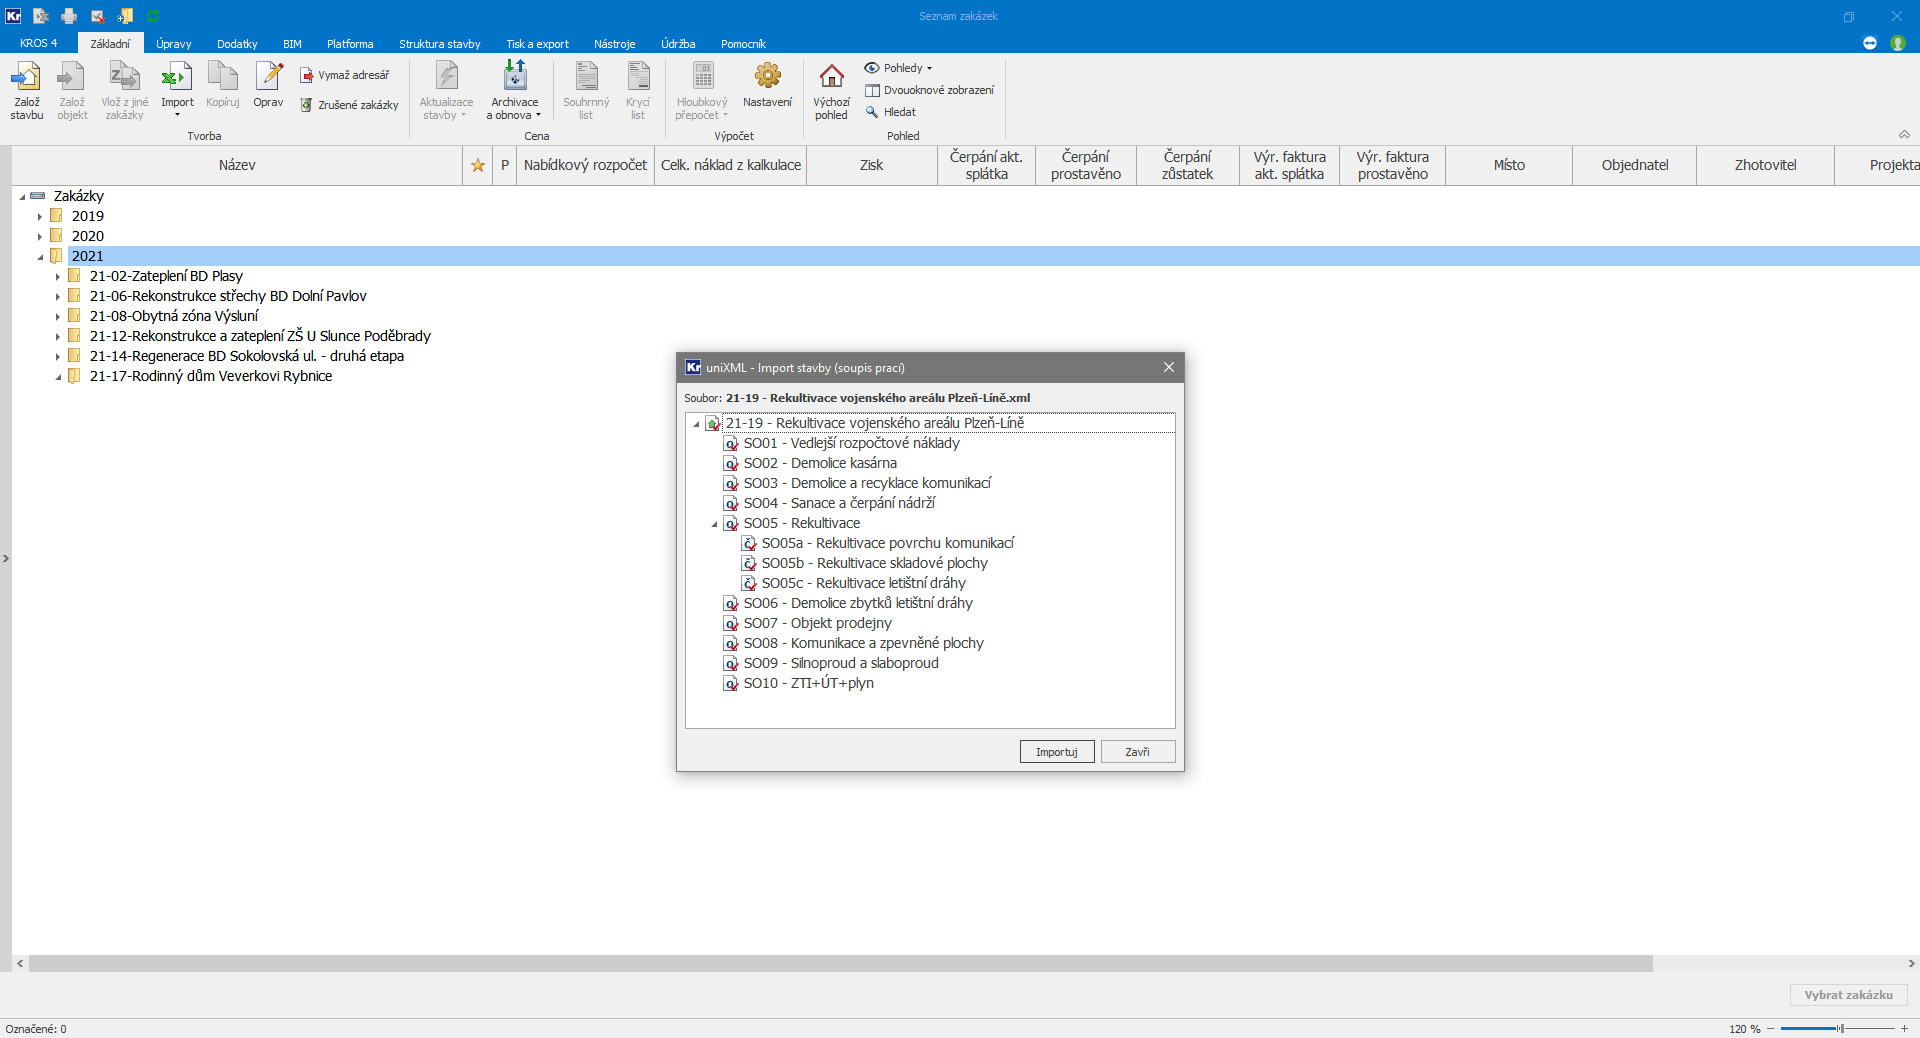Toggle import mark for SO07 - Objekt prodejny
This screenshot has height=1038, width=1920.
pyautogui.click(x=731, y=624)
